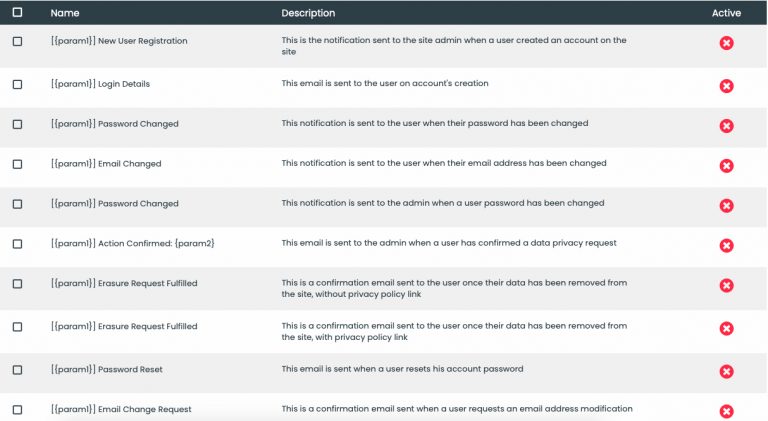Toggle the Login Details red inactive icon
The width and height of the screenshot is (768, 421).
pyautogui.click(x=726, y=86)
